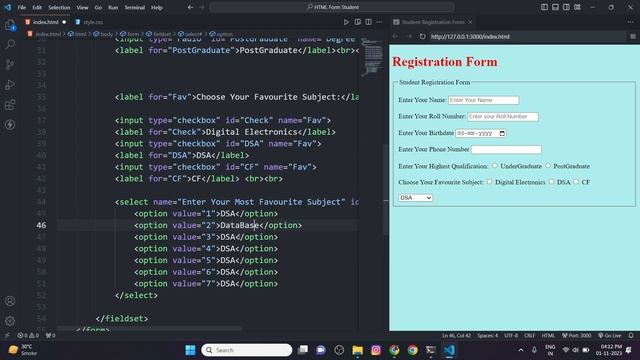Click Go Live in status bar
The width and height of the screenshot is (640, 360).
(610, 336)
